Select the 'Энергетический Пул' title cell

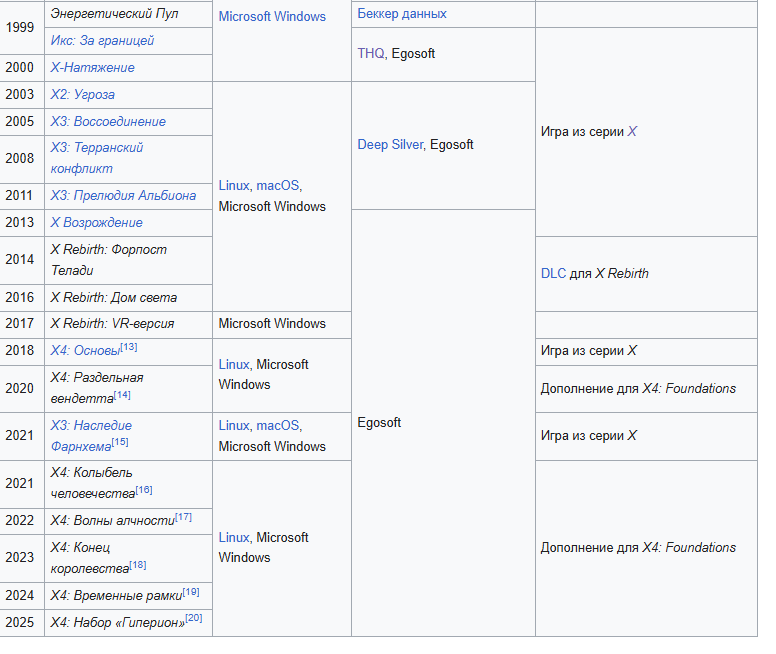(129, 14)
